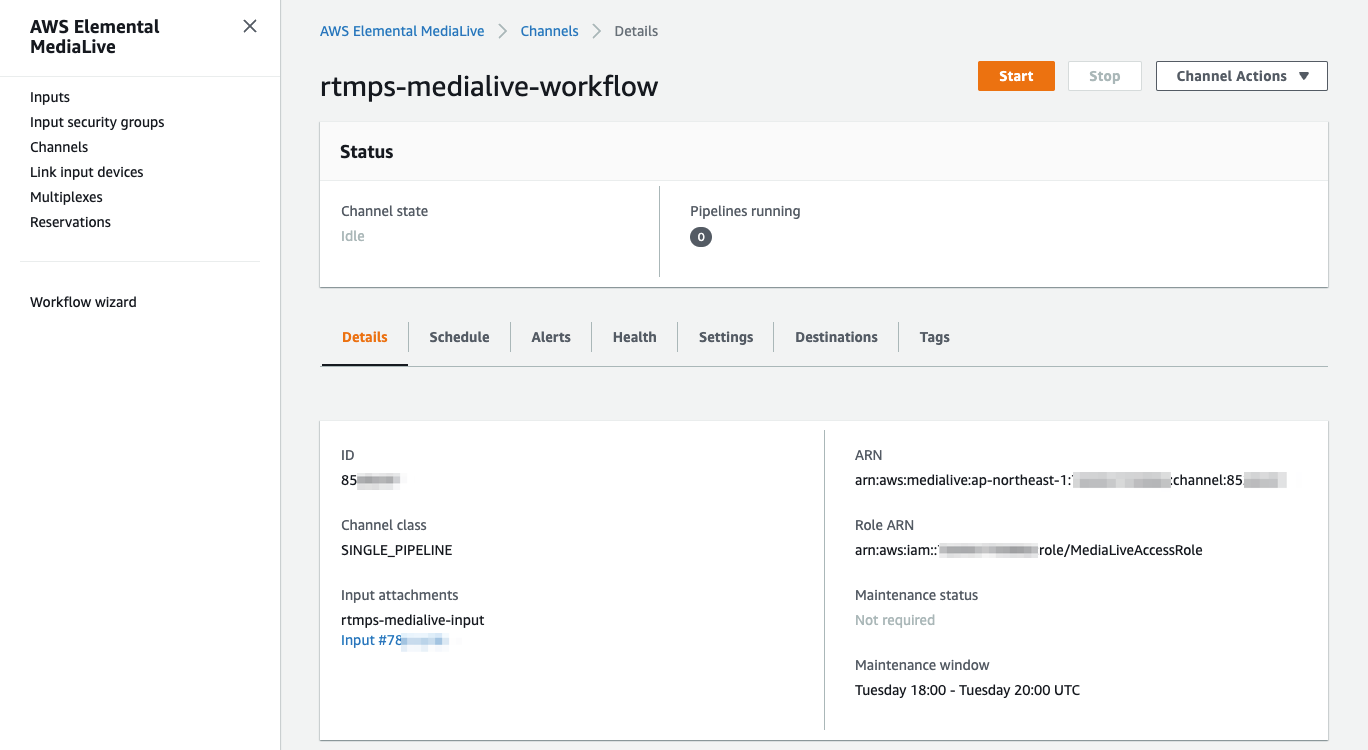Click the MediaLiveAccessRole Role ARN value
This screenshot has width=1368, height=750.
tap(1029, 550)
